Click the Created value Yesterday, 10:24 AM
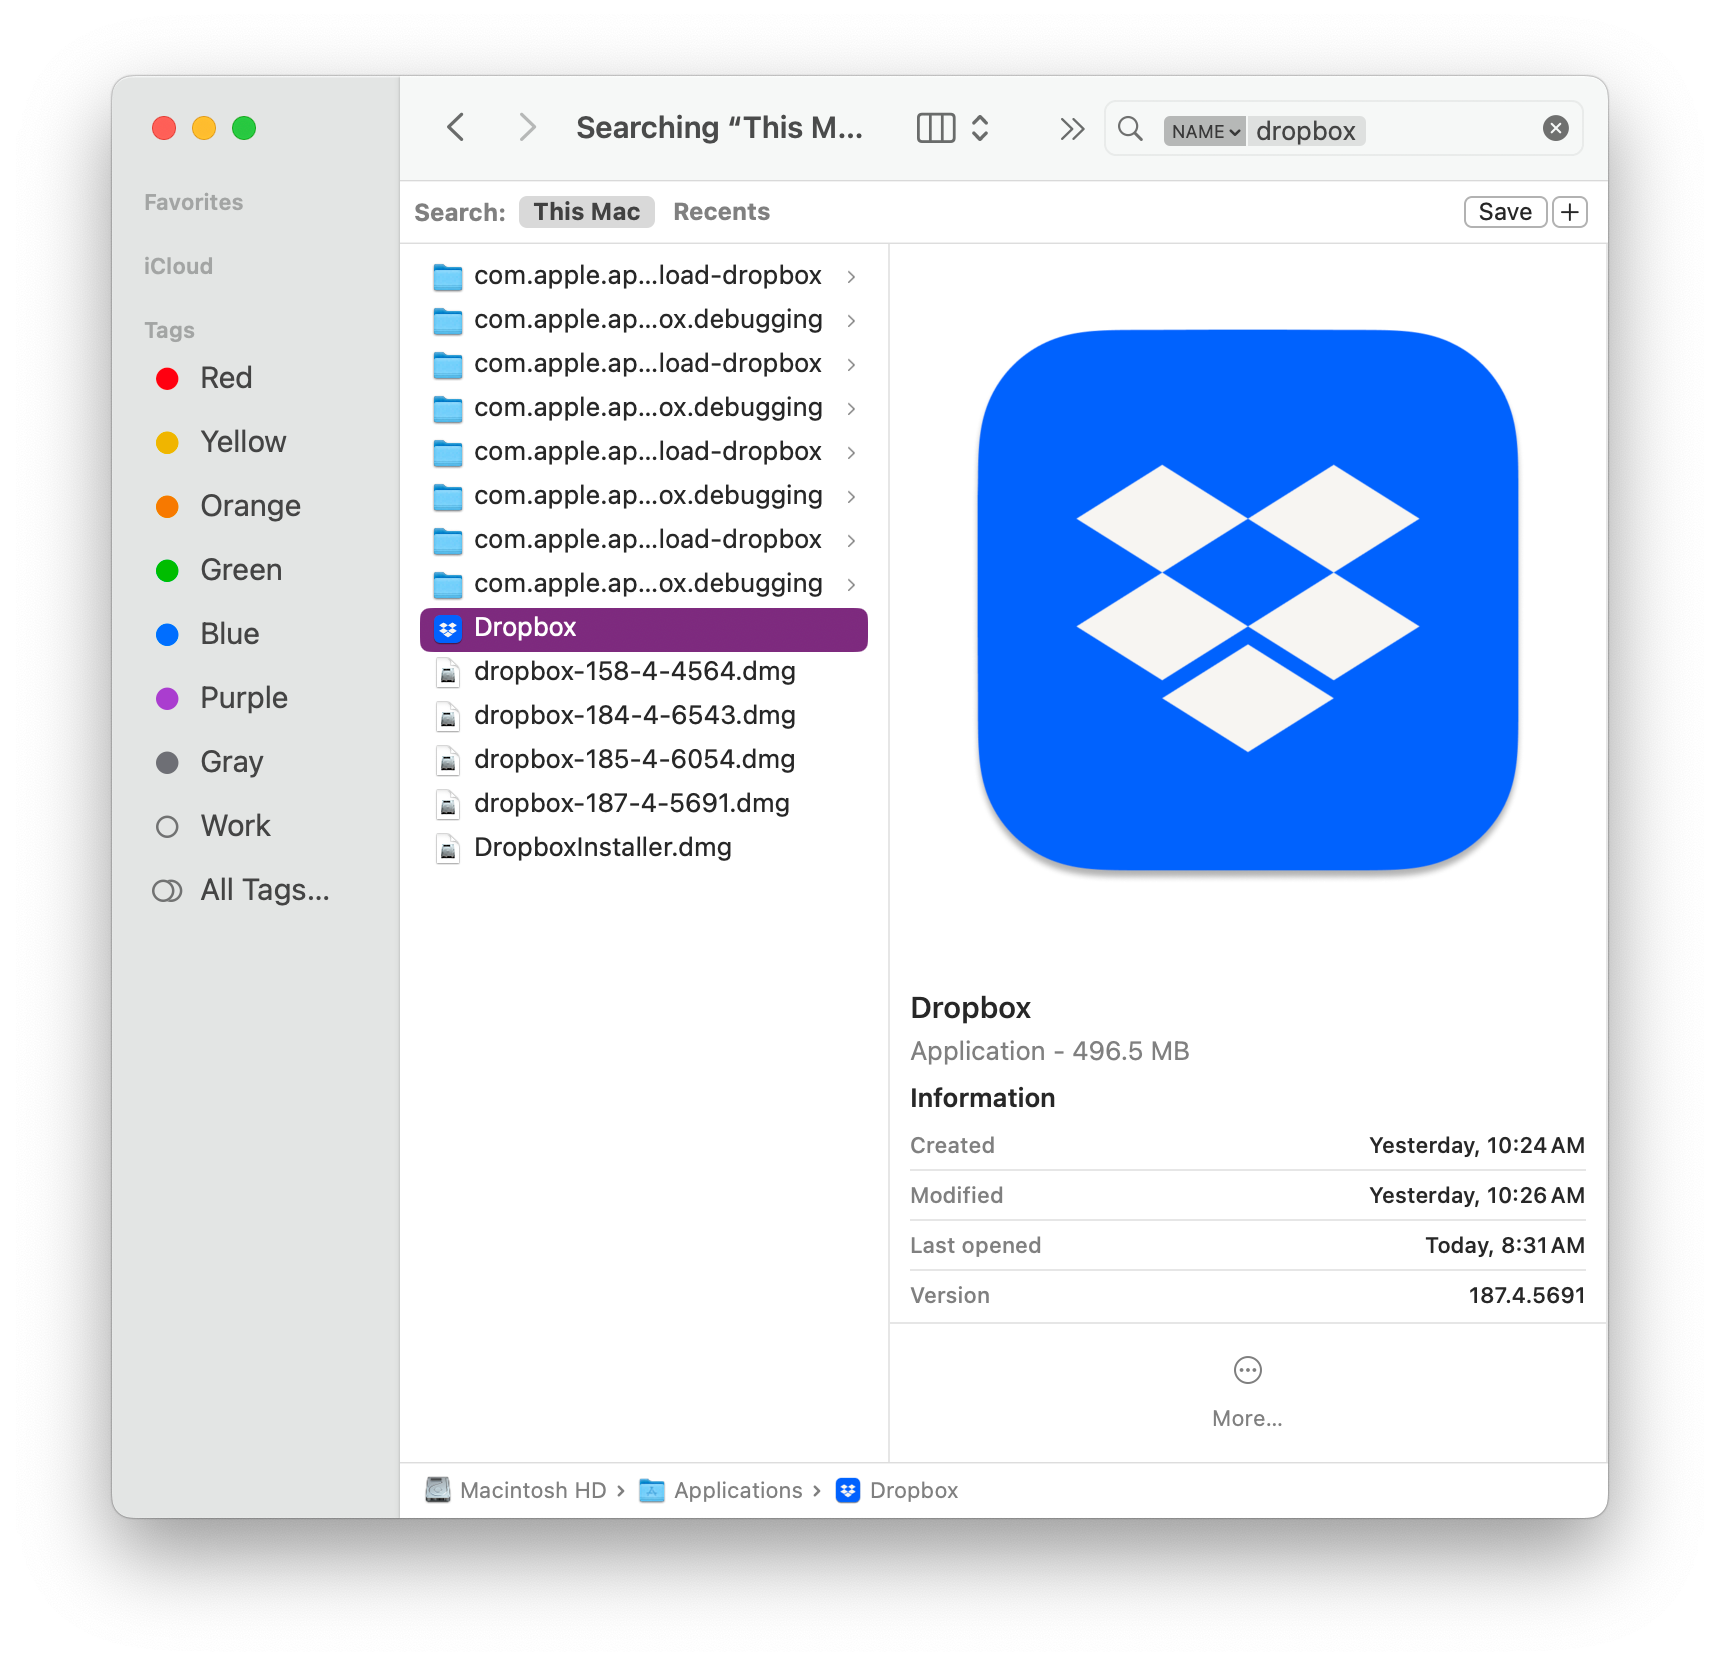1720x1666 pixels. tap(1477, 1146)
